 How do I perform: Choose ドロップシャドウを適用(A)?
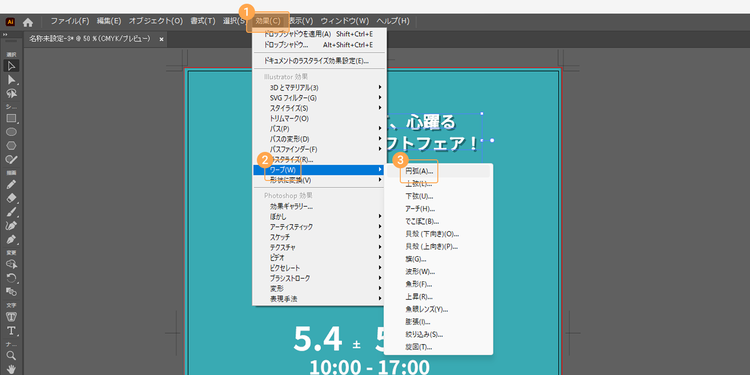coord(319,34)
